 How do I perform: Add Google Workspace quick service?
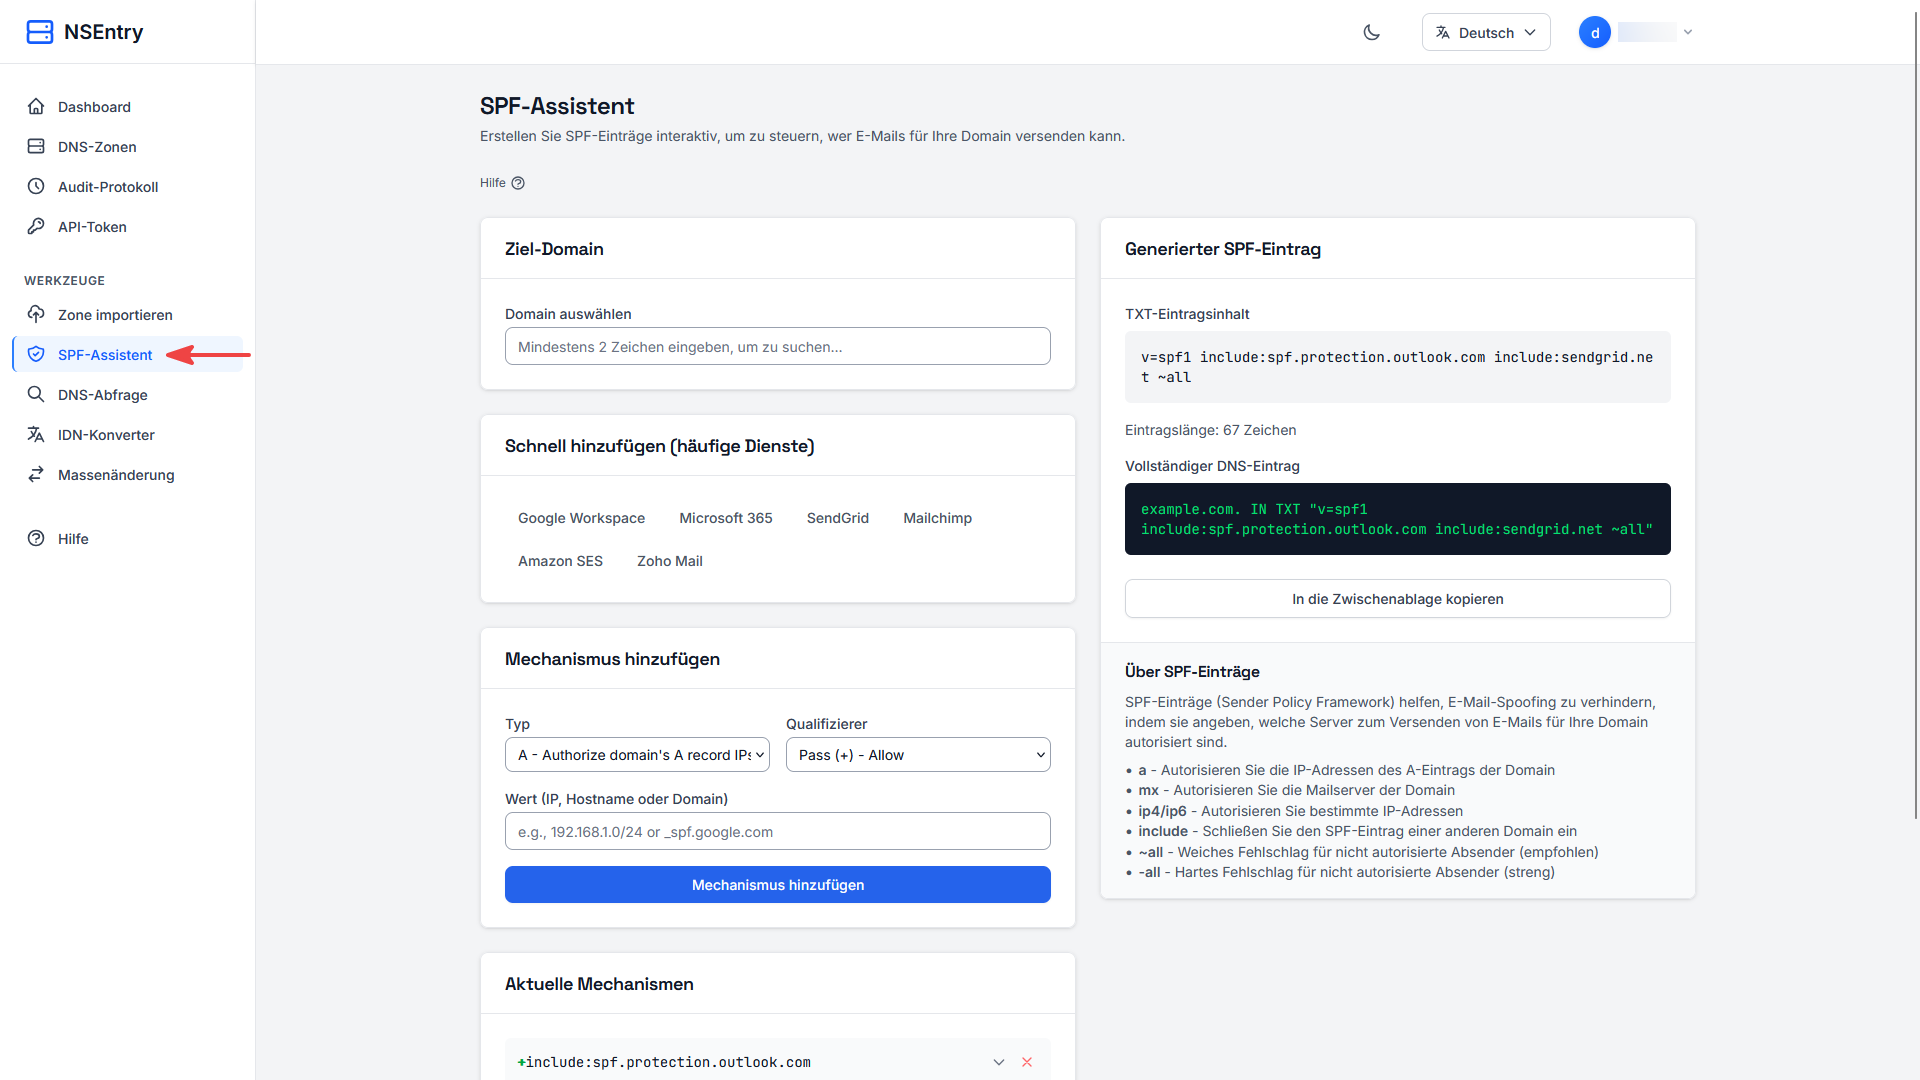point(581,518)
